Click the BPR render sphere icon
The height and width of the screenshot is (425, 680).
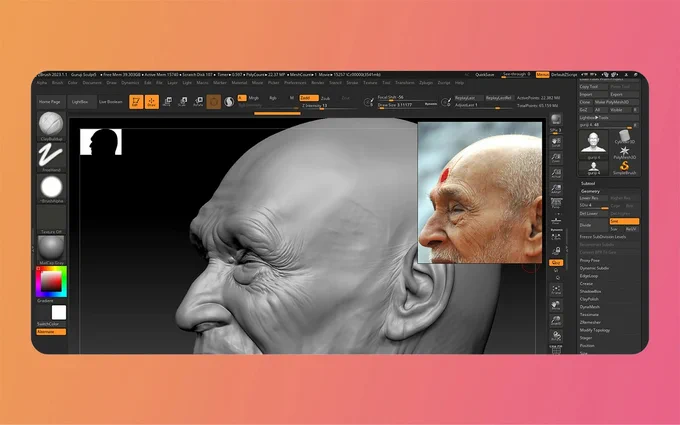click(x=556, y=119)
